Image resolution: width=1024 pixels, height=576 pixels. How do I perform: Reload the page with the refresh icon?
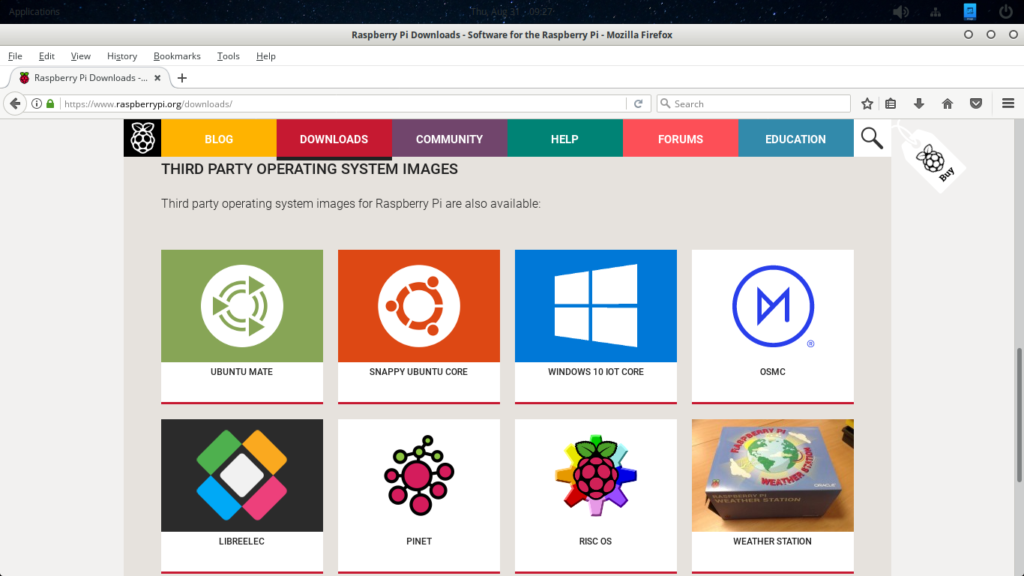(x=638, y=104)
